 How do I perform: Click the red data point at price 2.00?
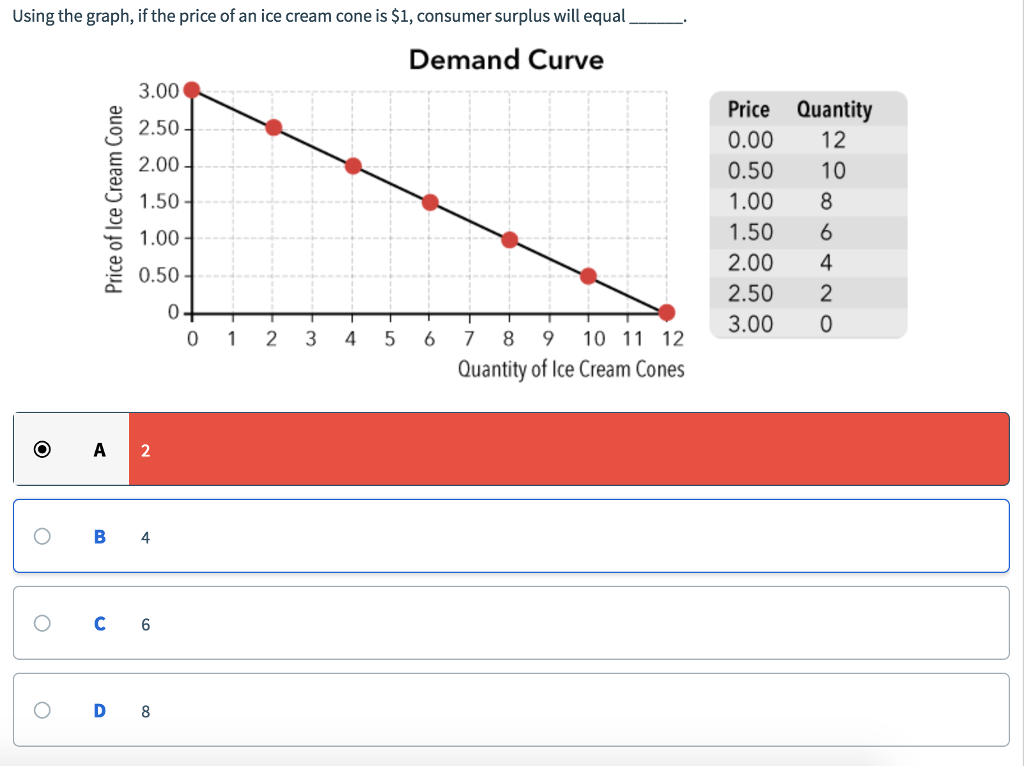tap(351, 165)
